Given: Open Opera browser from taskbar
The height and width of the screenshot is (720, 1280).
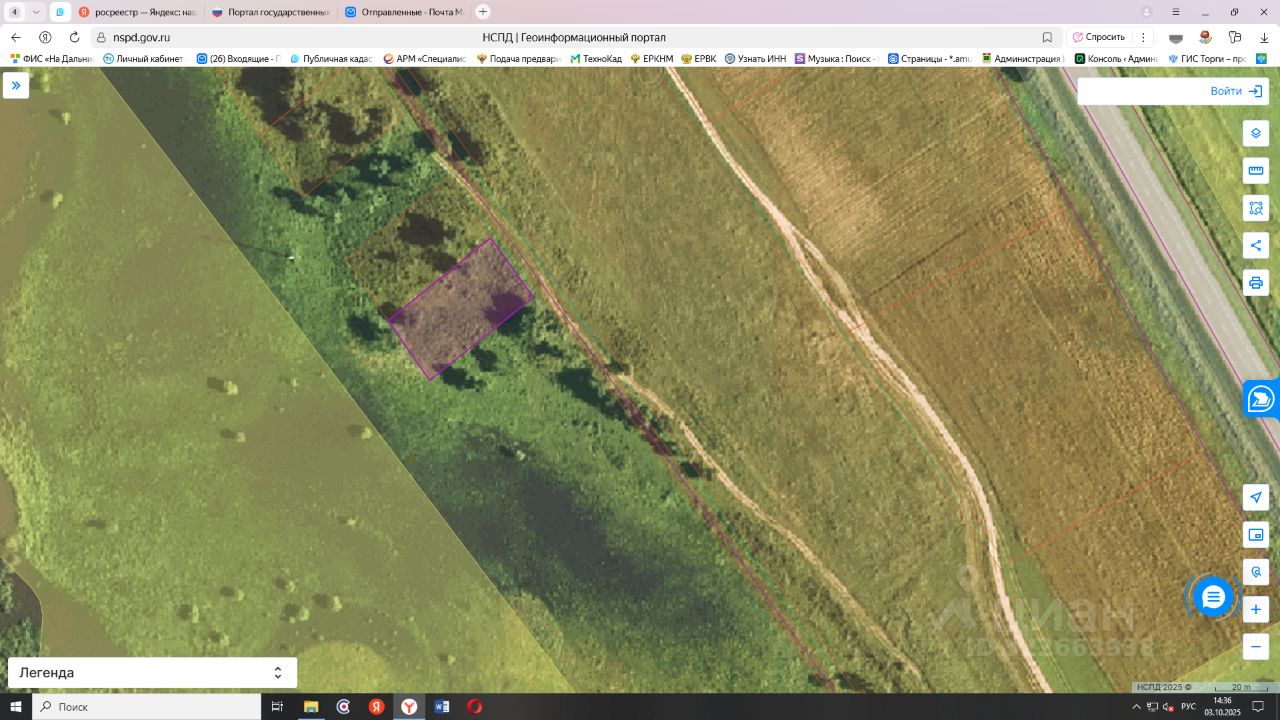Looking at the screenshot, I should (475, 707).
